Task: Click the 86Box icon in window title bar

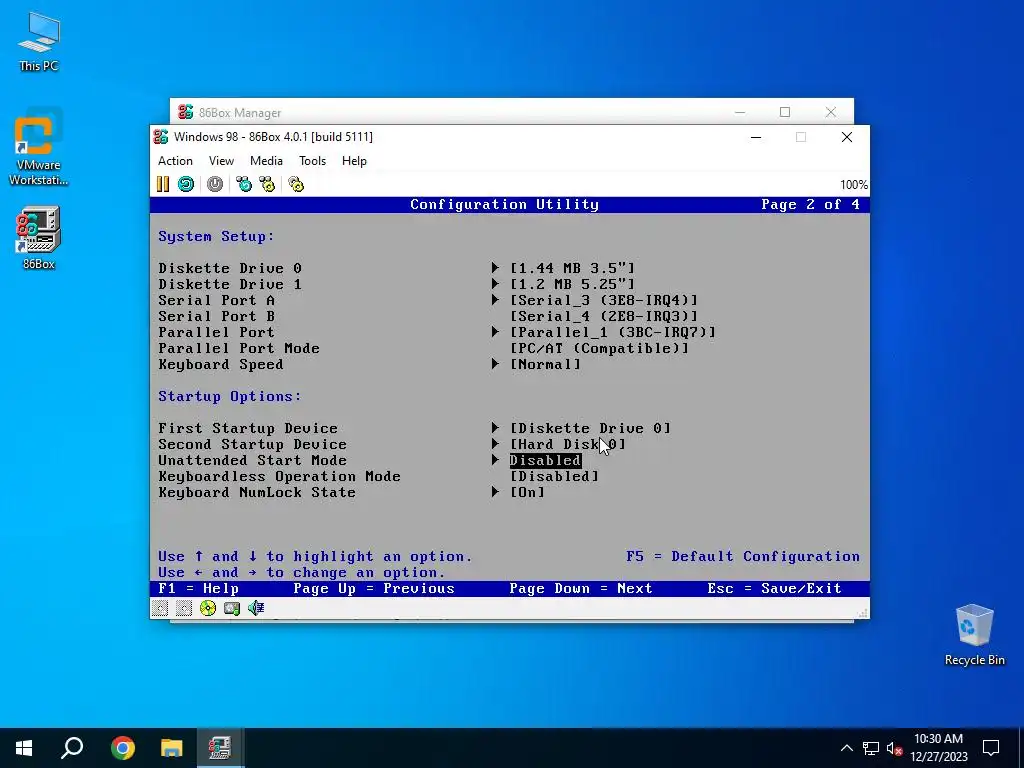Action: [161, 136]
